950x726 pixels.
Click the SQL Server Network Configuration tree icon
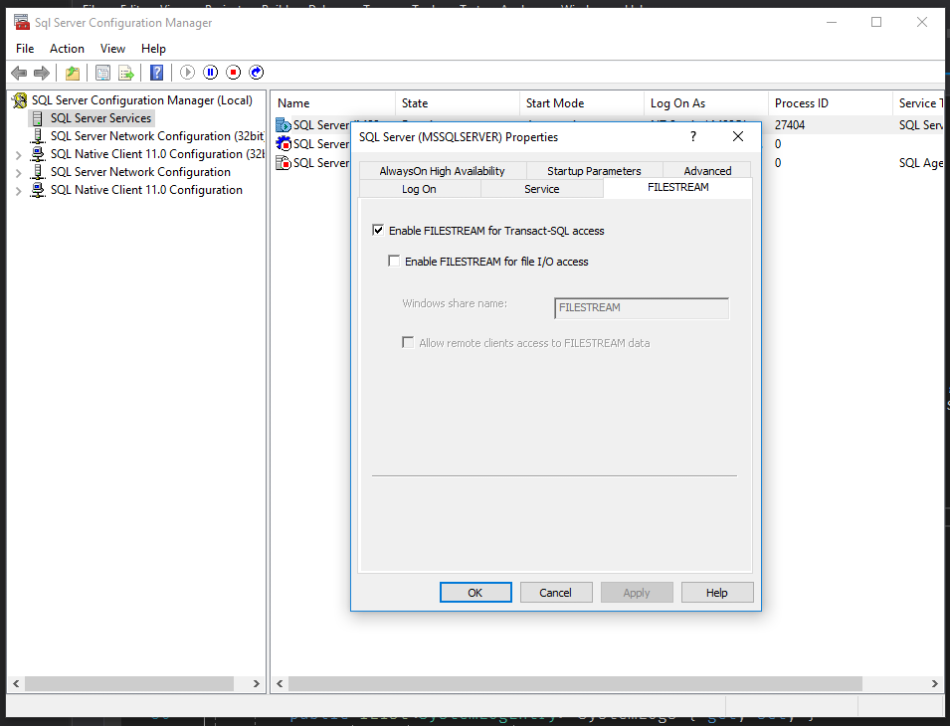38,172
